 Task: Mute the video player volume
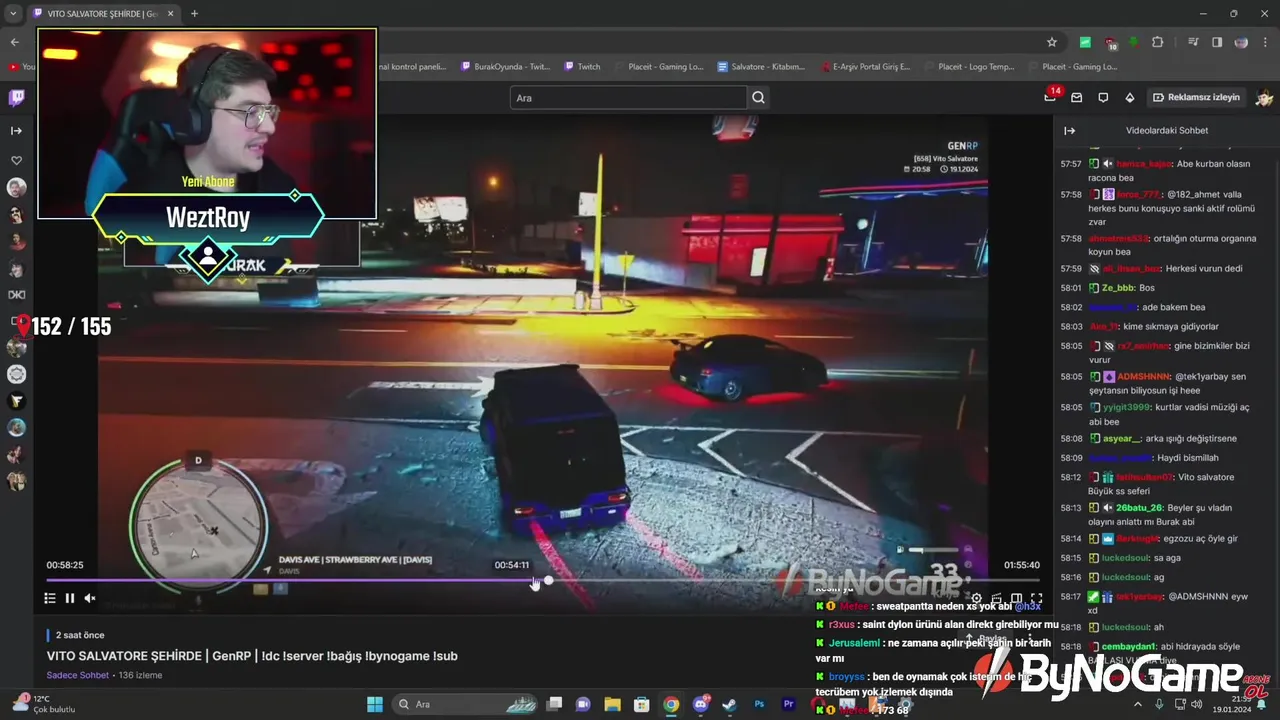90,598
